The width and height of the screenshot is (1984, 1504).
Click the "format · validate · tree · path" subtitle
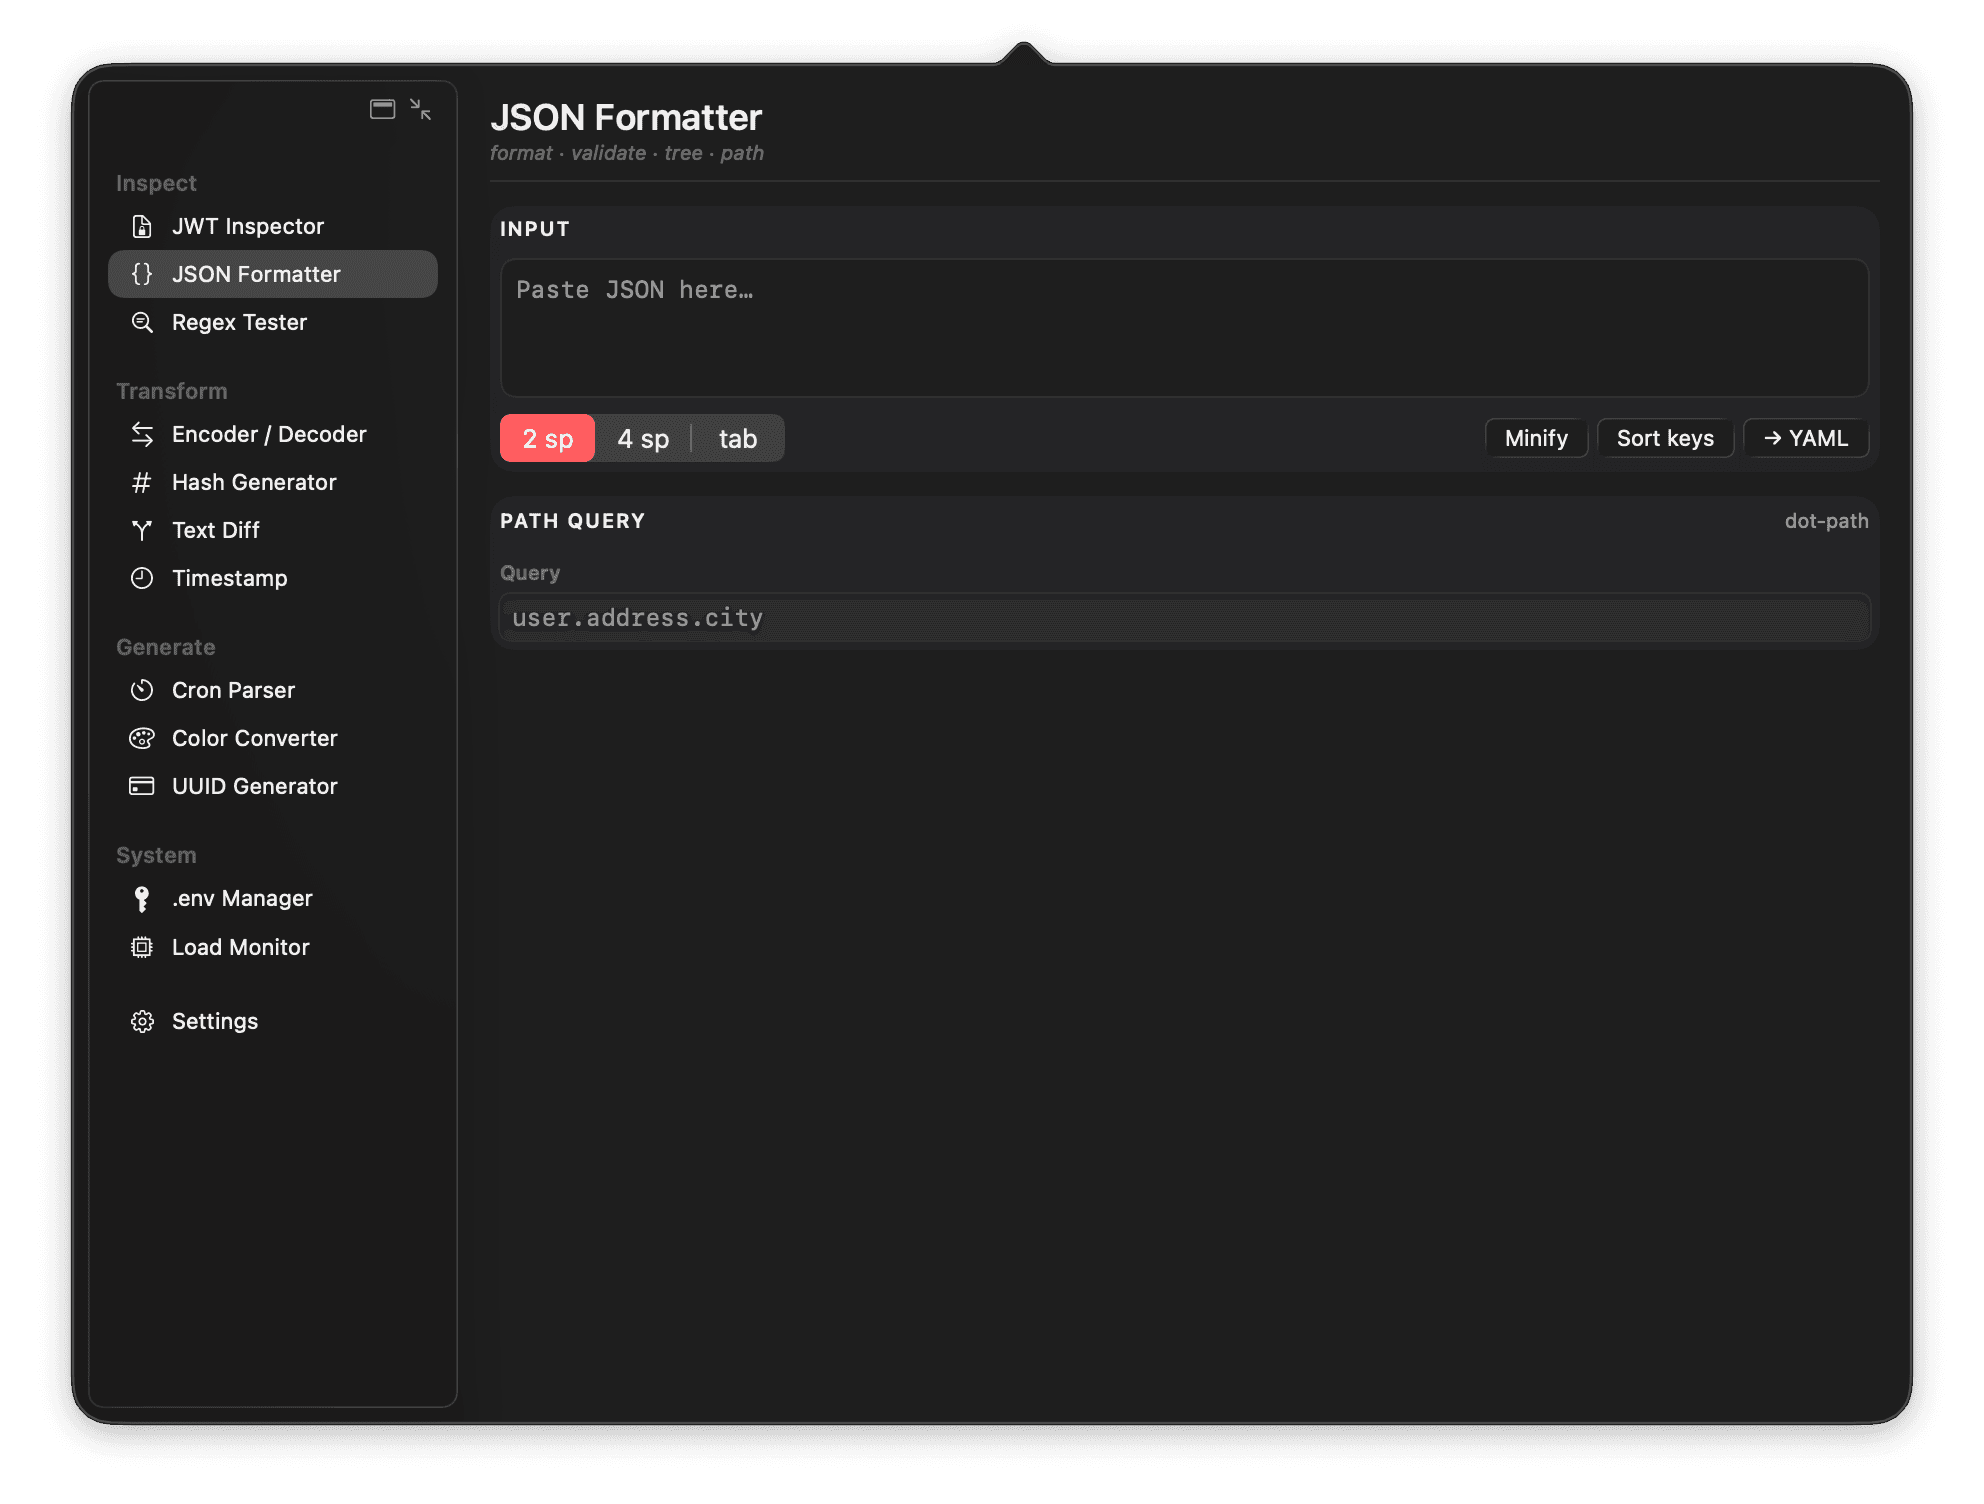click(x=627, y=153)
